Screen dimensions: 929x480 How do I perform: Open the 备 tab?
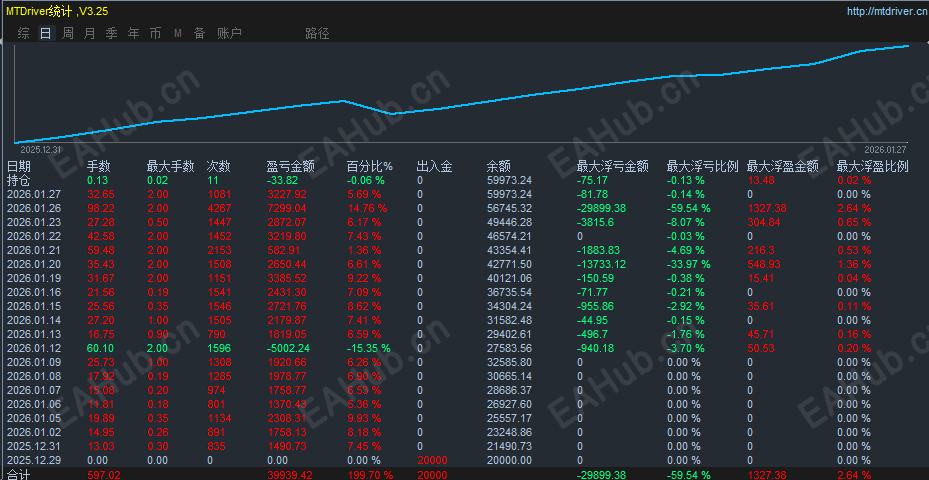(200, 34)
